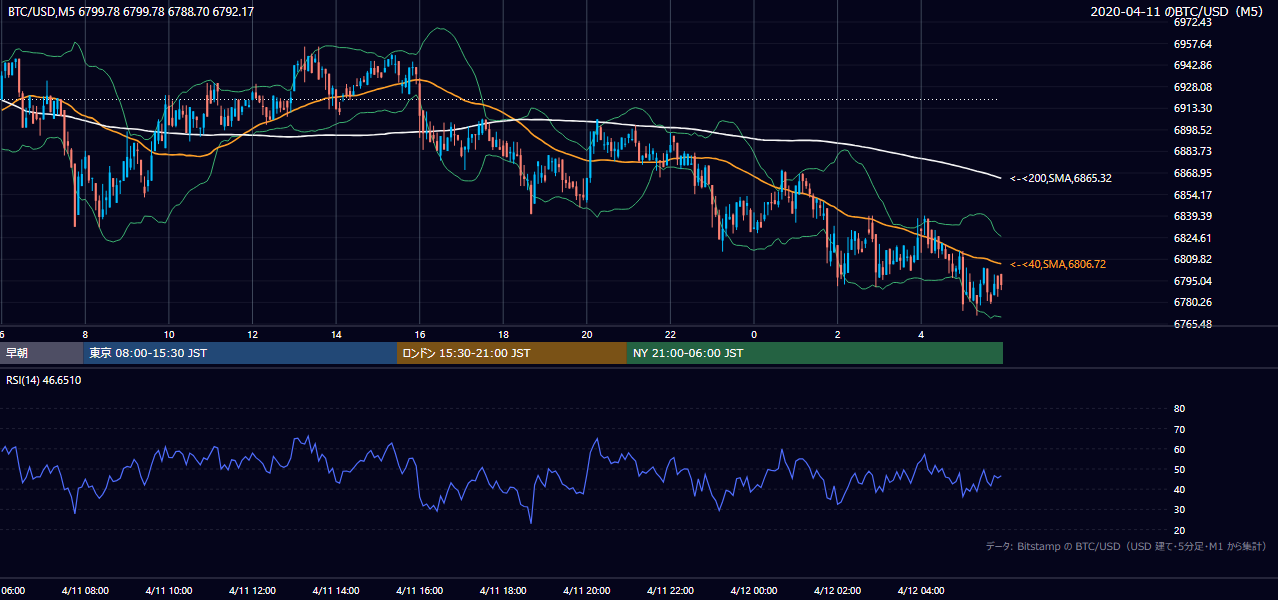Click the 4/12 02:00 date label

coord(837,590)
